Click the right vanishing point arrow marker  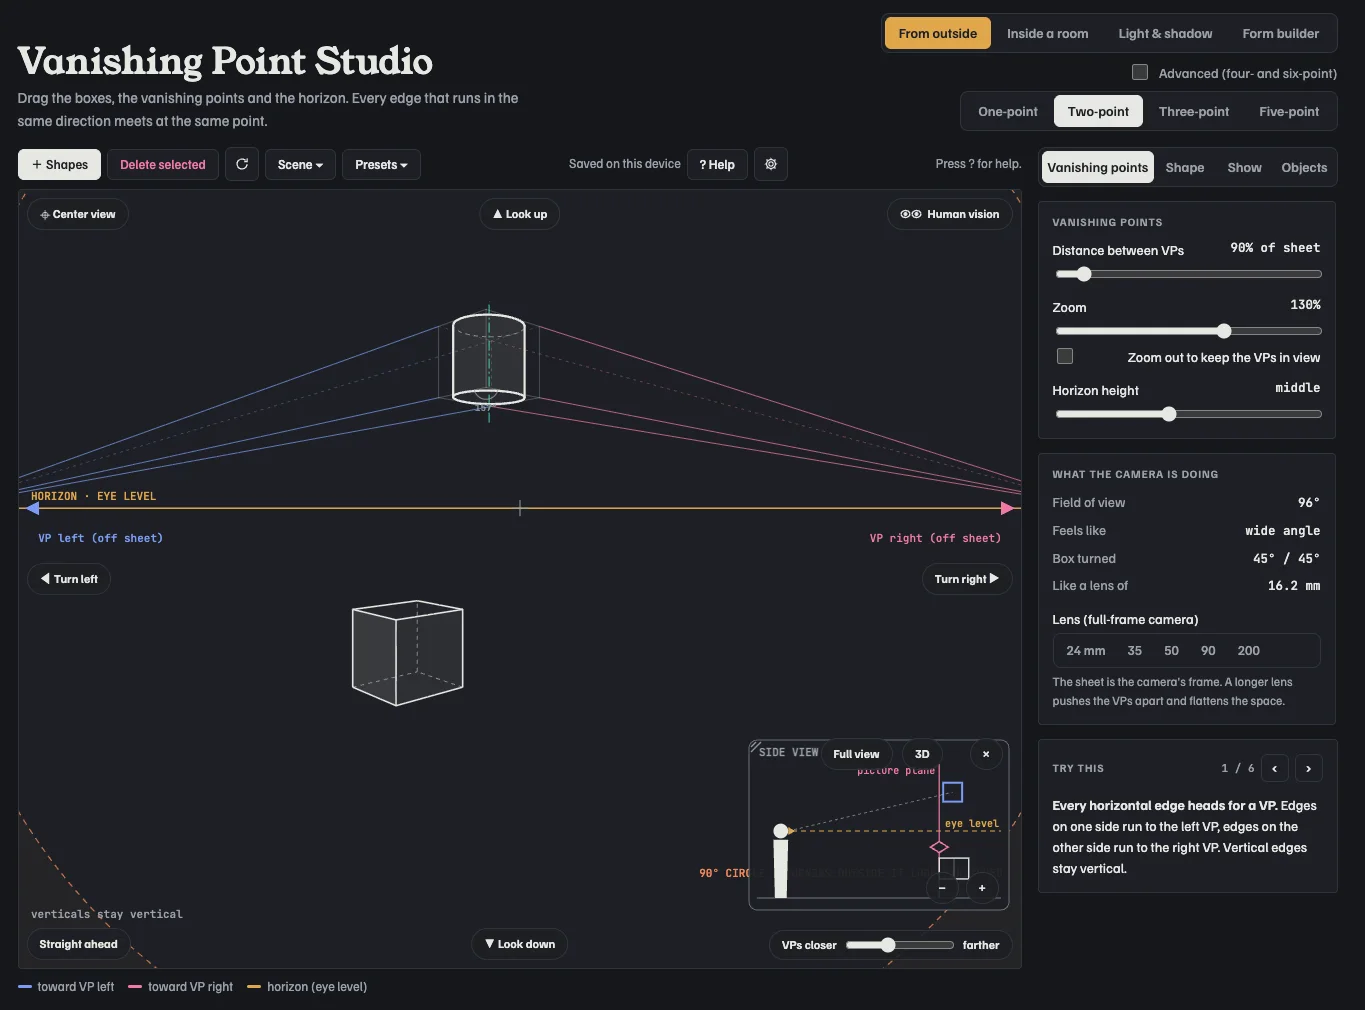(1008, 508)
